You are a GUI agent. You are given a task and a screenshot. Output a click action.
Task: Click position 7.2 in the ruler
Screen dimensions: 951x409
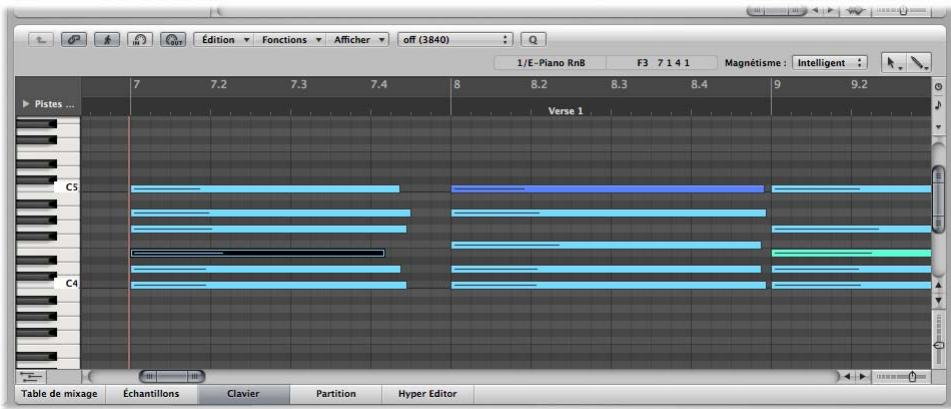pyautogui.click(x=218, y=84)
